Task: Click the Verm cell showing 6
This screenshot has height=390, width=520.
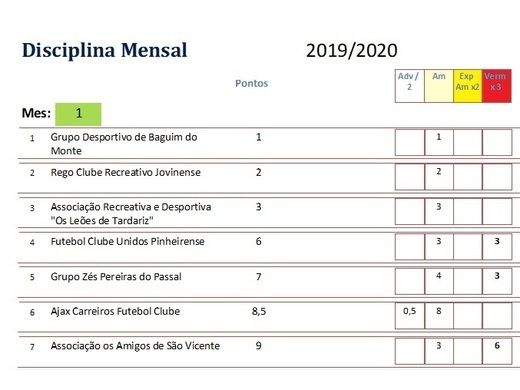Action: [497, 350]
